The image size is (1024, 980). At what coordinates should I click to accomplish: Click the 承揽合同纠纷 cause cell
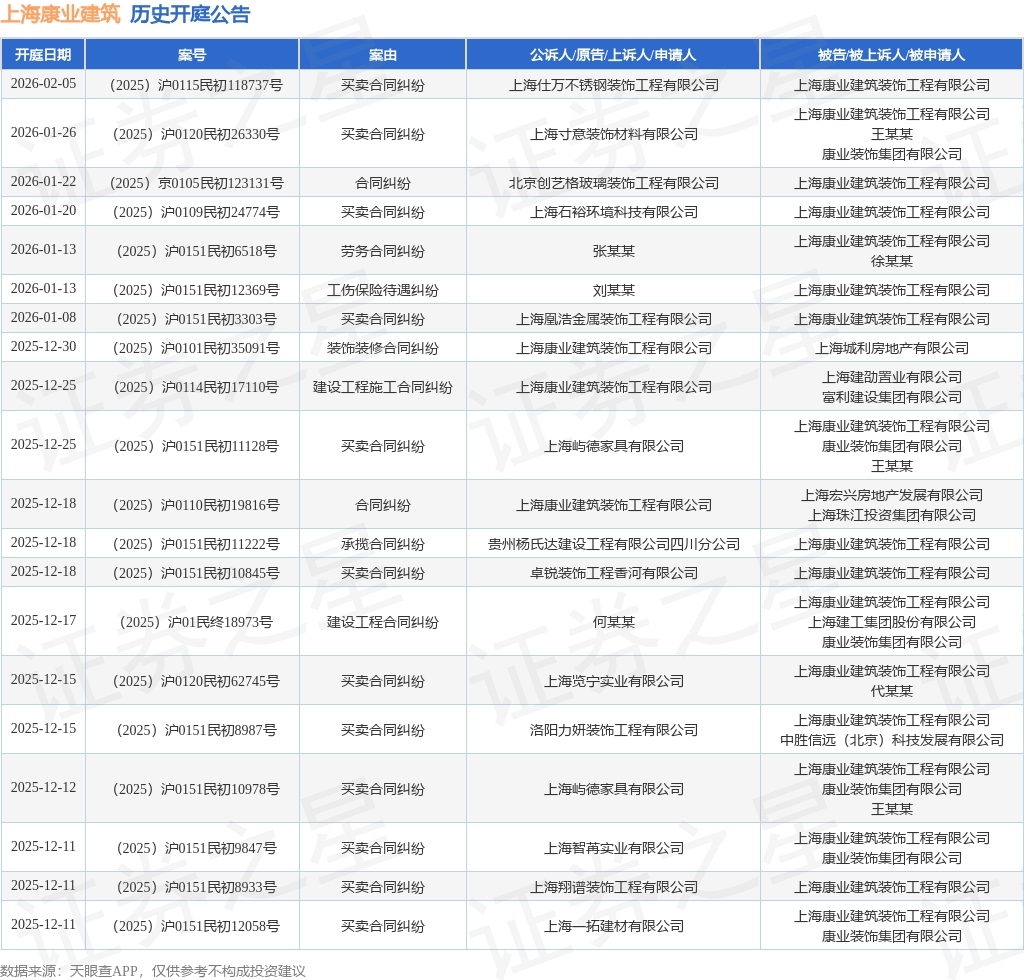(x=383, y=544)
